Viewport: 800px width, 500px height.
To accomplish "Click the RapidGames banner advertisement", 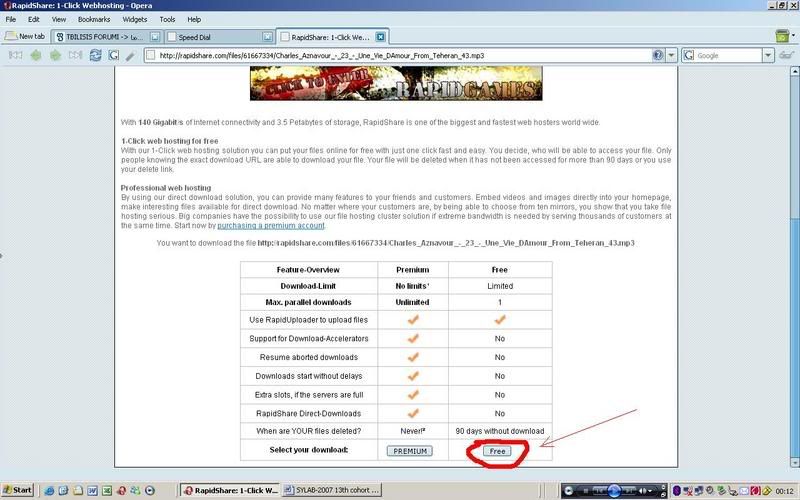I will 396,83.
